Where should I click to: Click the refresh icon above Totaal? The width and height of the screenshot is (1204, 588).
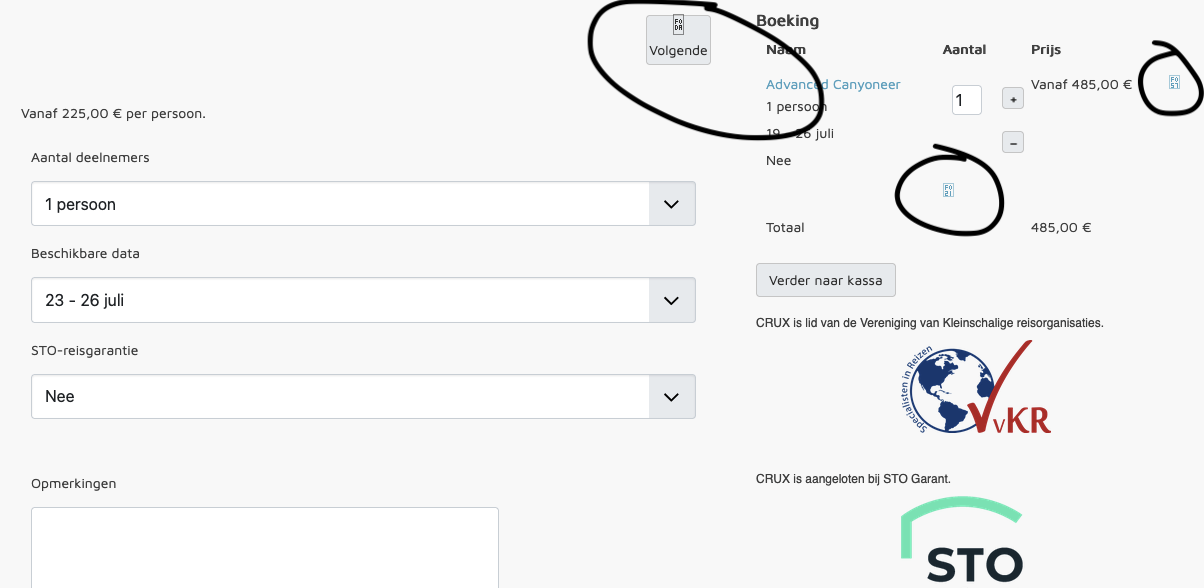[x=948, y=190]
